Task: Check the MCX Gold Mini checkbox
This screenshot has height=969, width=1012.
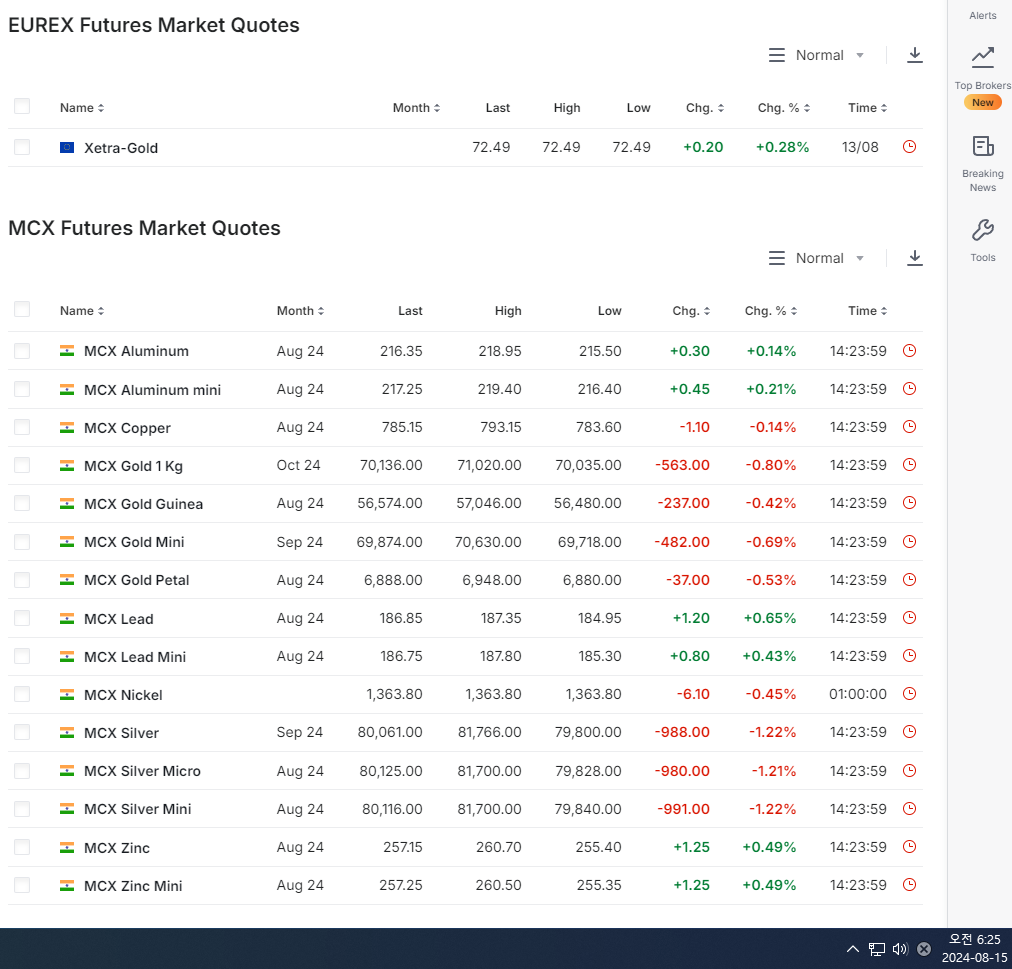Action: coord(22,542)
